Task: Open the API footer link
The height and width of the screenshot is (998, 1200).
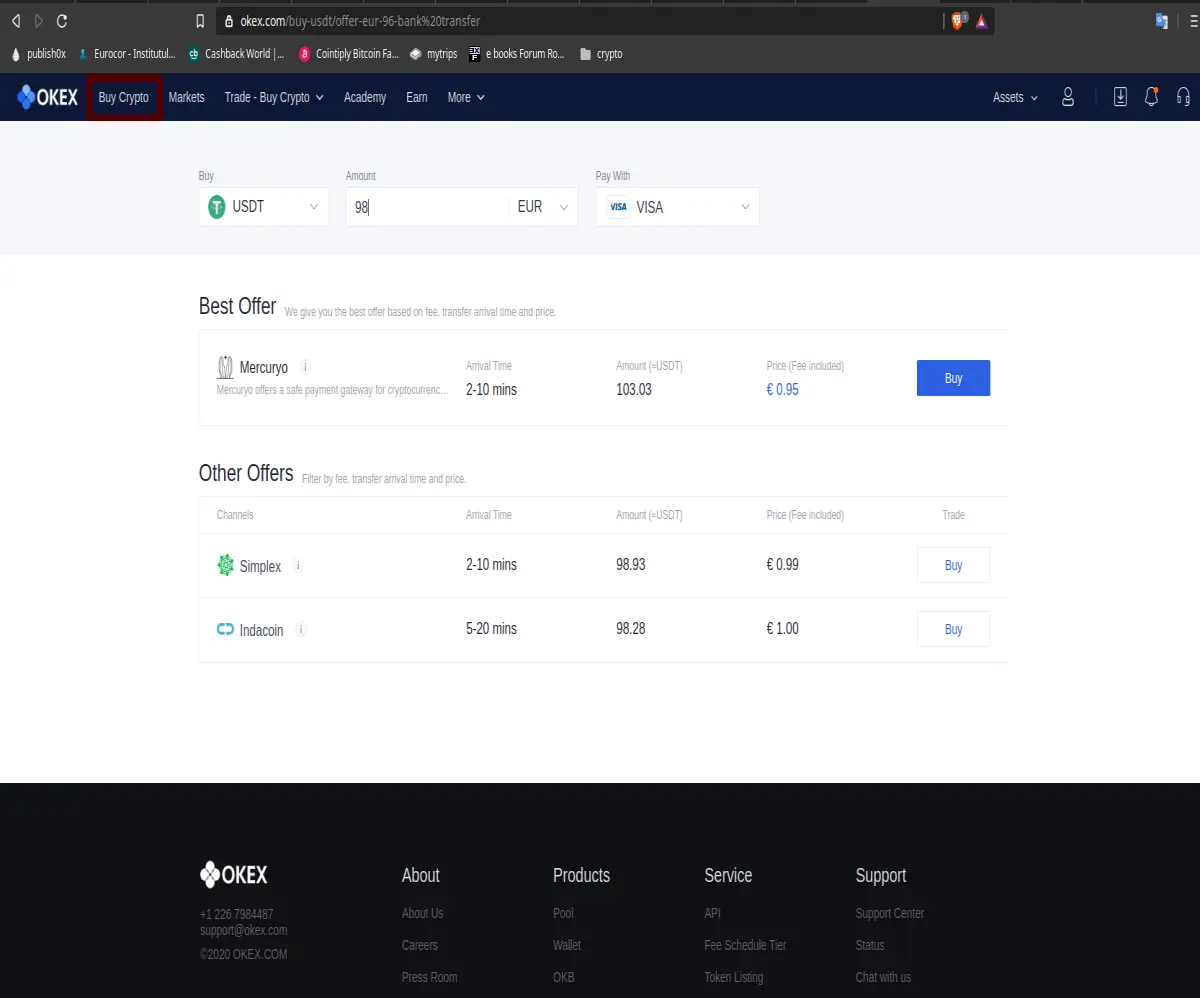Action: 712,913
